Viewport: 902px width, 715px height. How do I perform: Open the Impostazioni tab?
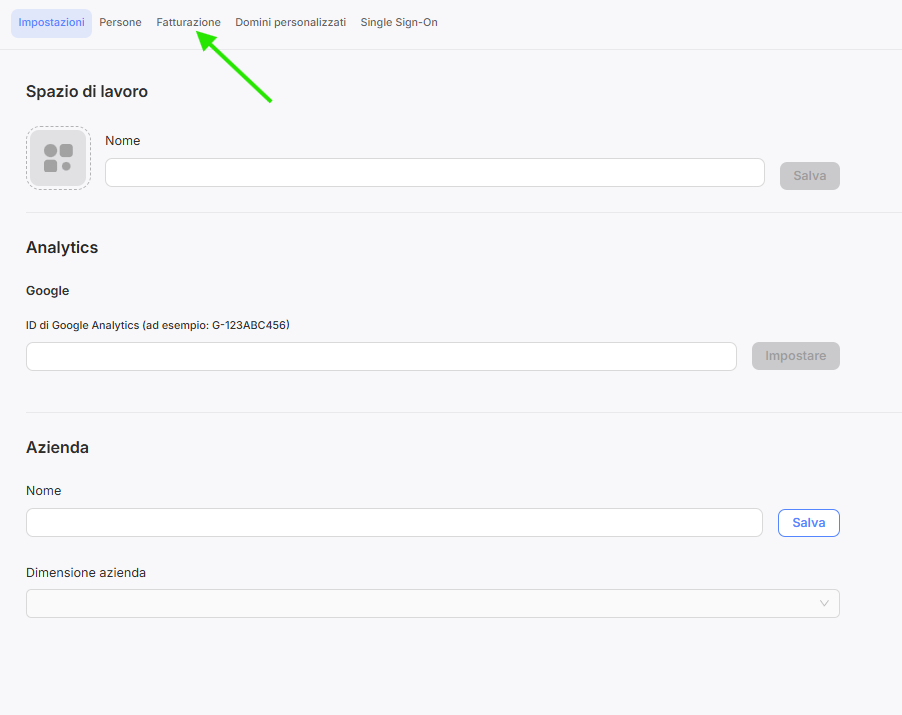[51, 22]
